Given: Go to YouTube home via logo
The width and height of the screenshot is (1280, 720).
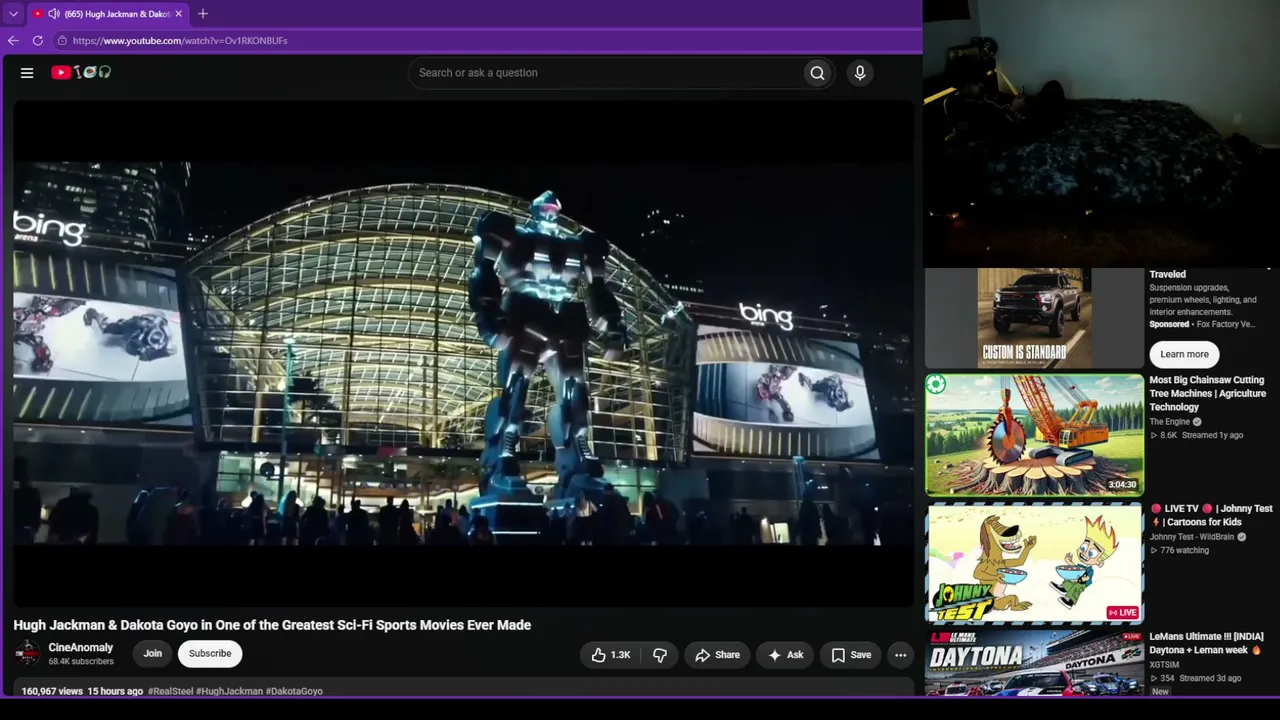Looking at the screenshot, I should [81, 72].
